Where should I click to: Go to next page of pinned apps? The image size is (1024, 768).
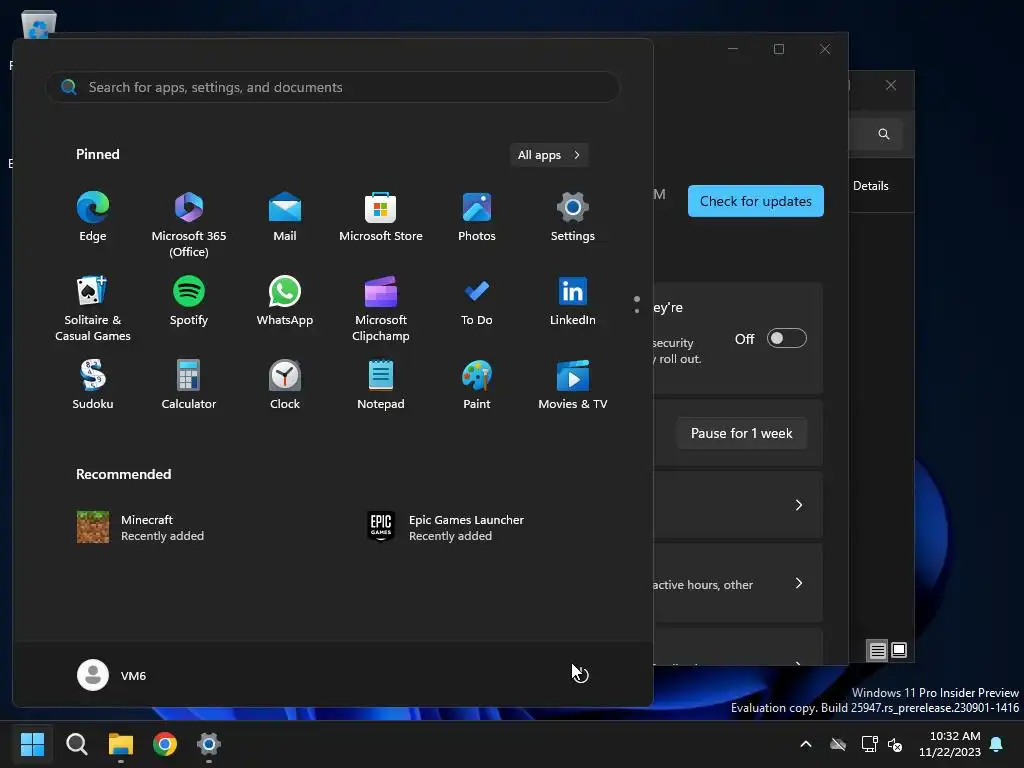click(637, 311)
